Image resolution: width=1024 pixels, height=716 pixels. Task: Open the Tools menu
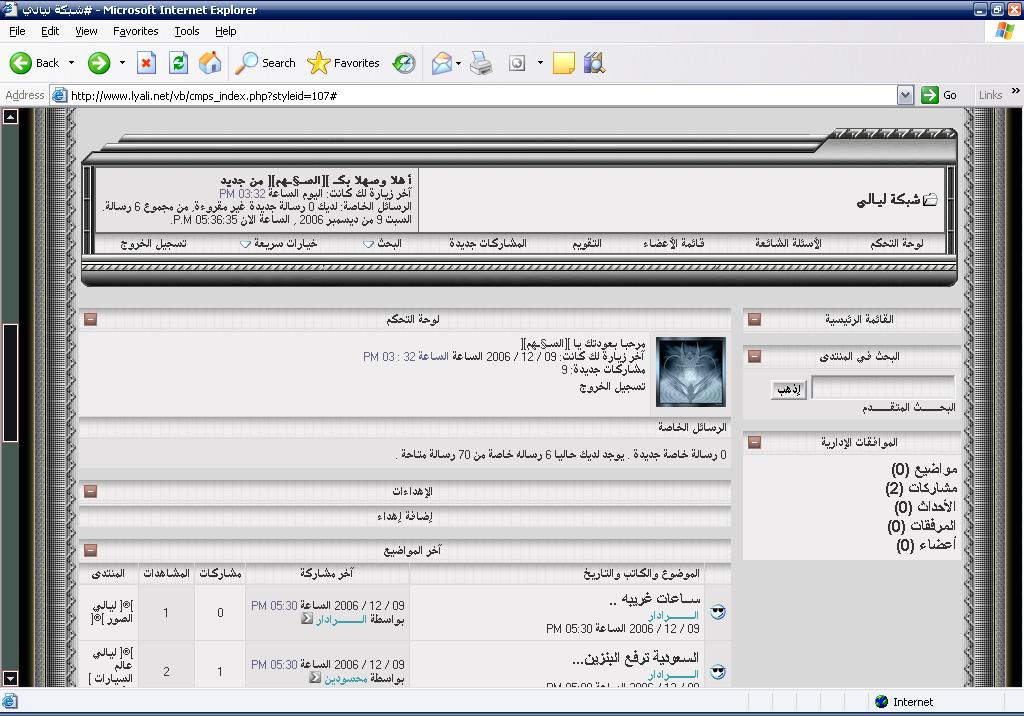(x=187, y=31)
